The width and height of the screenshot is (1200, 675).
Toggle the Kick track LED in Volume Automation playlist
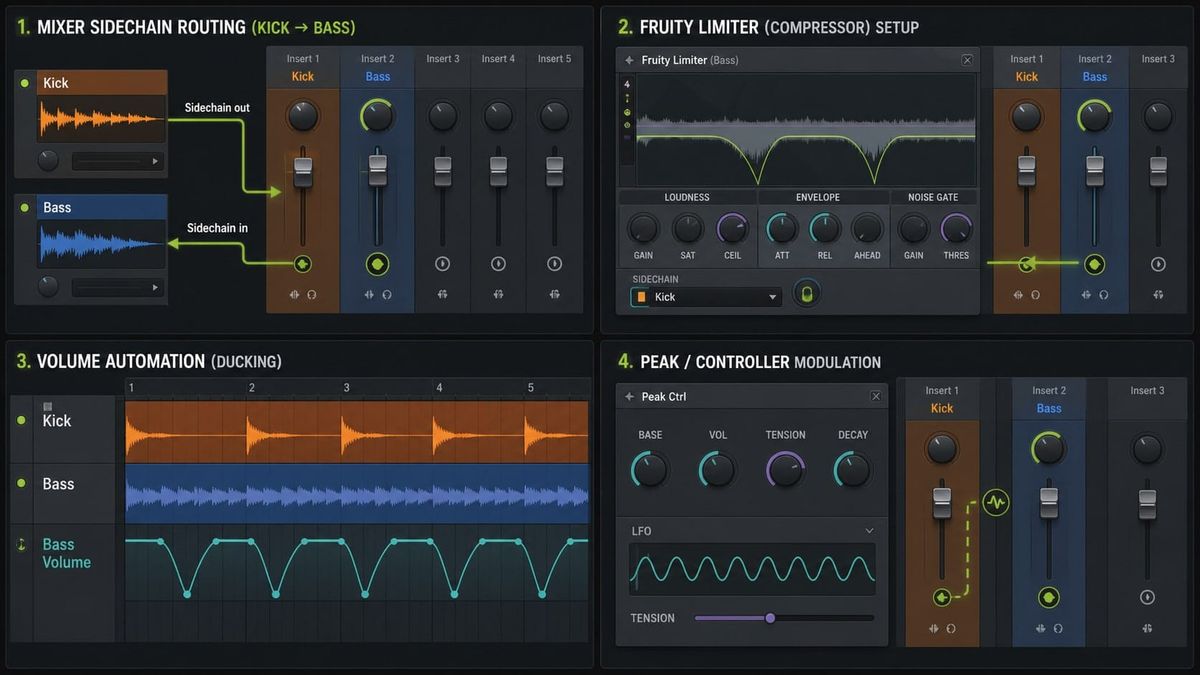click(x=21, y=421)
